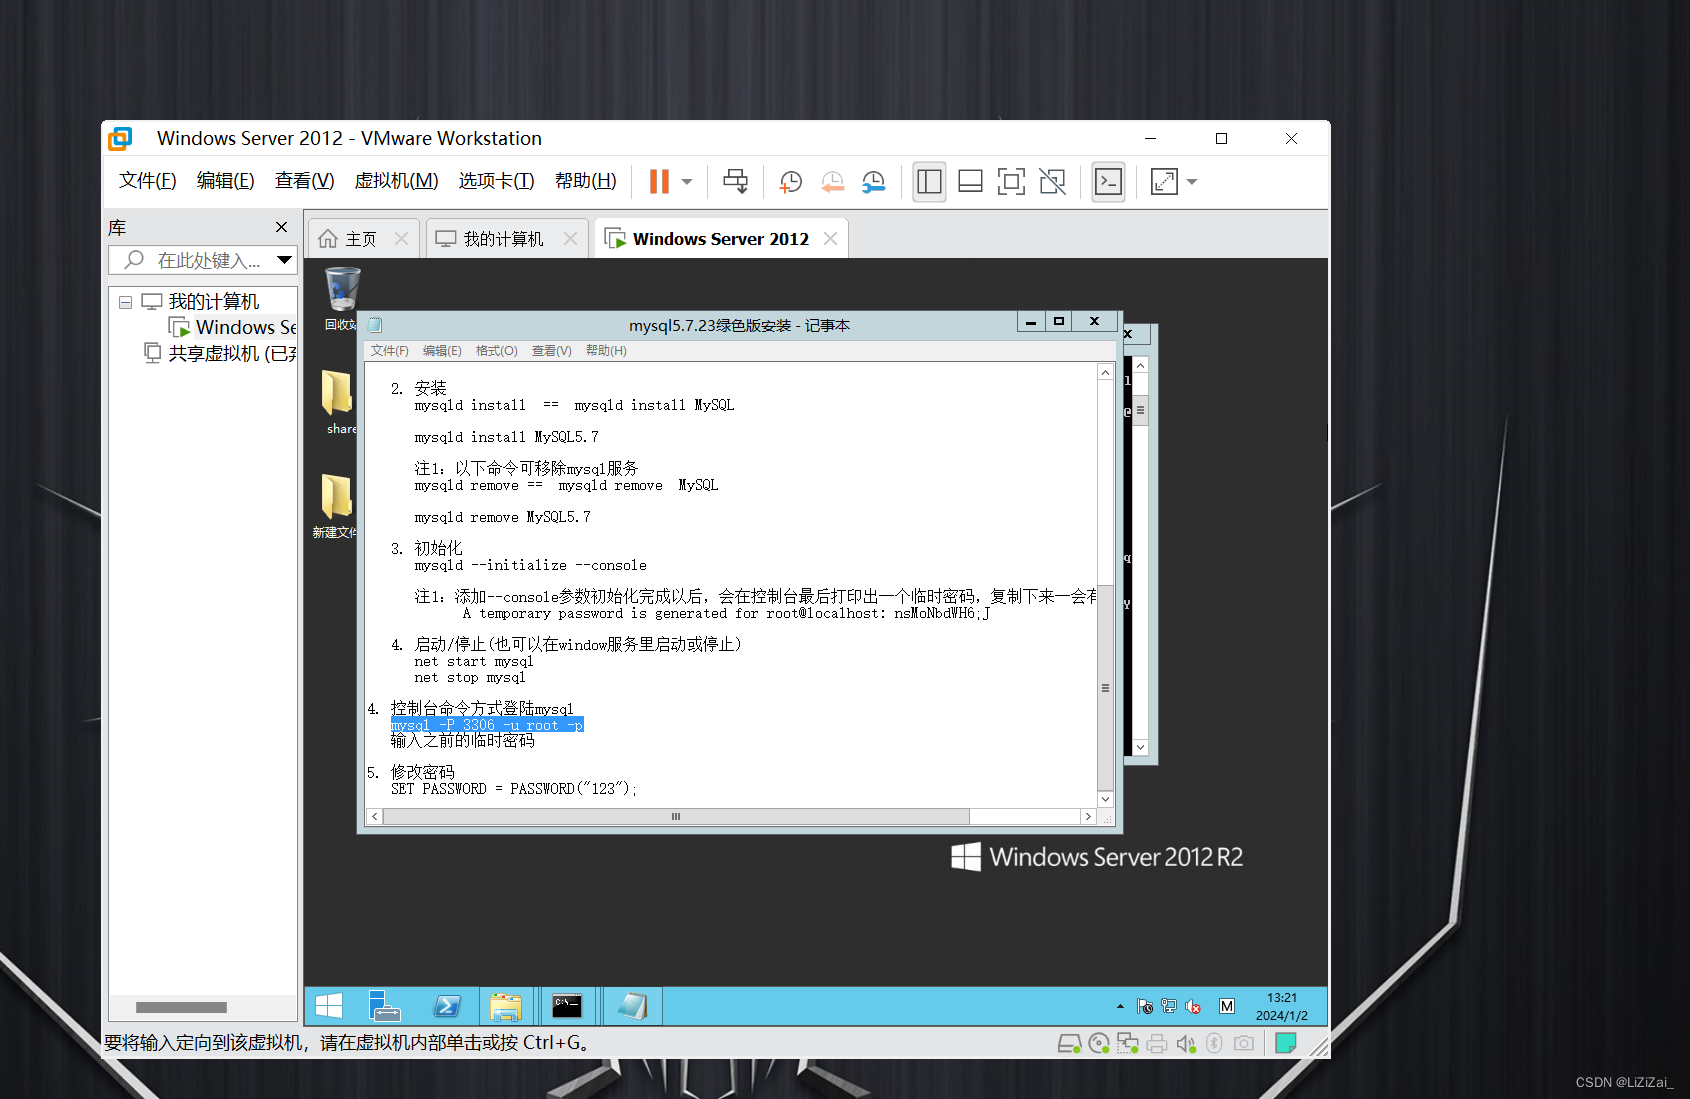
Task: Pause the virtual machine with the orange button
Action: 659,181
